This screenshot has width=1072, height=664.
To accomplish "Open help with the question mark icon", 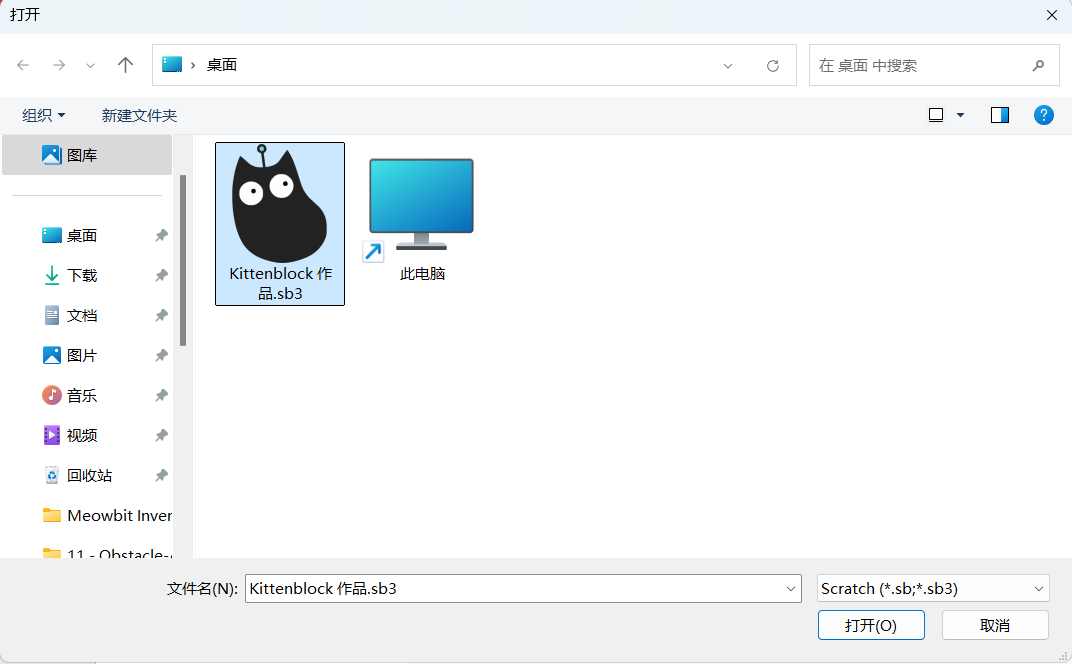I will coord(1043,115).
